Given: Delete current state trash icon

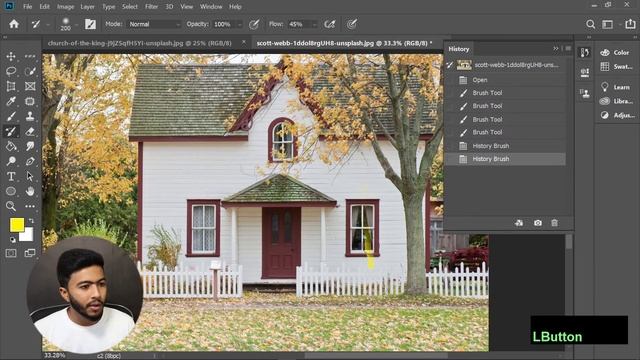Looking at the screenshot, I should tap(554, 223).
